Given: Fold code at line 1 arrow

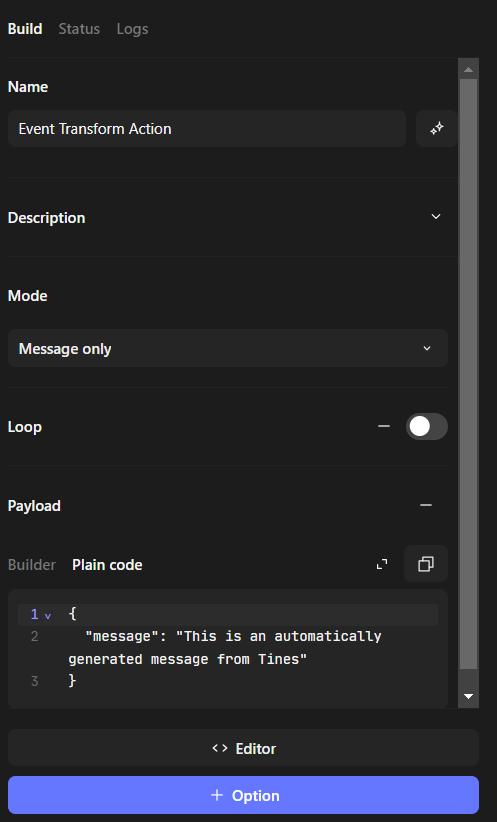Looking at the screenshot, I should click(x=48, y=615).
